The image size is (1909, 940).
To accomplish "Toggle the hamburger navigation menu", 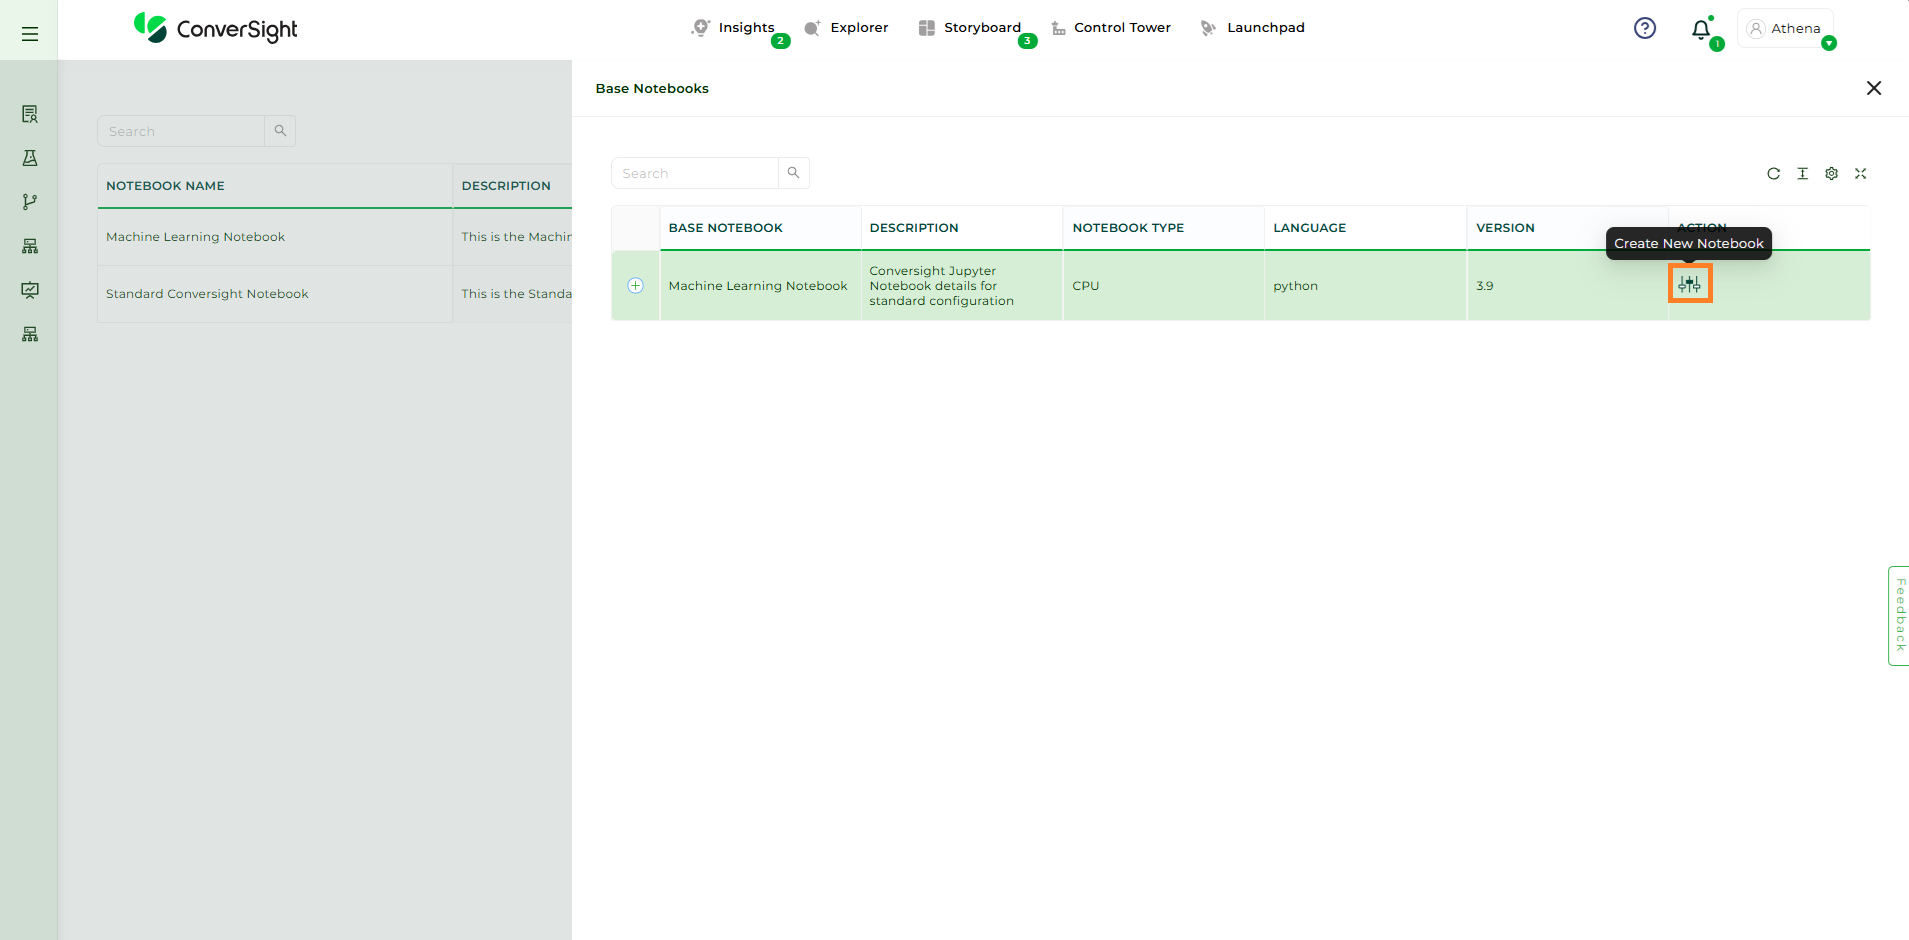I will (30, 34).
